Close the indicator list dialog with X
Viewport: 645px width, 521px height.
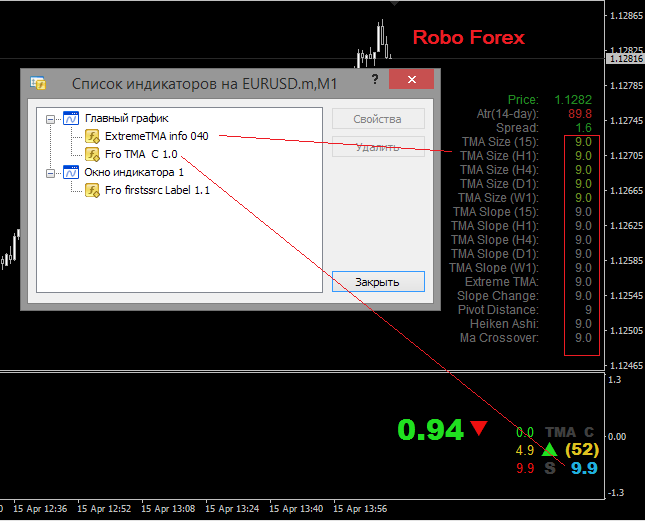(x=411, y=79)
